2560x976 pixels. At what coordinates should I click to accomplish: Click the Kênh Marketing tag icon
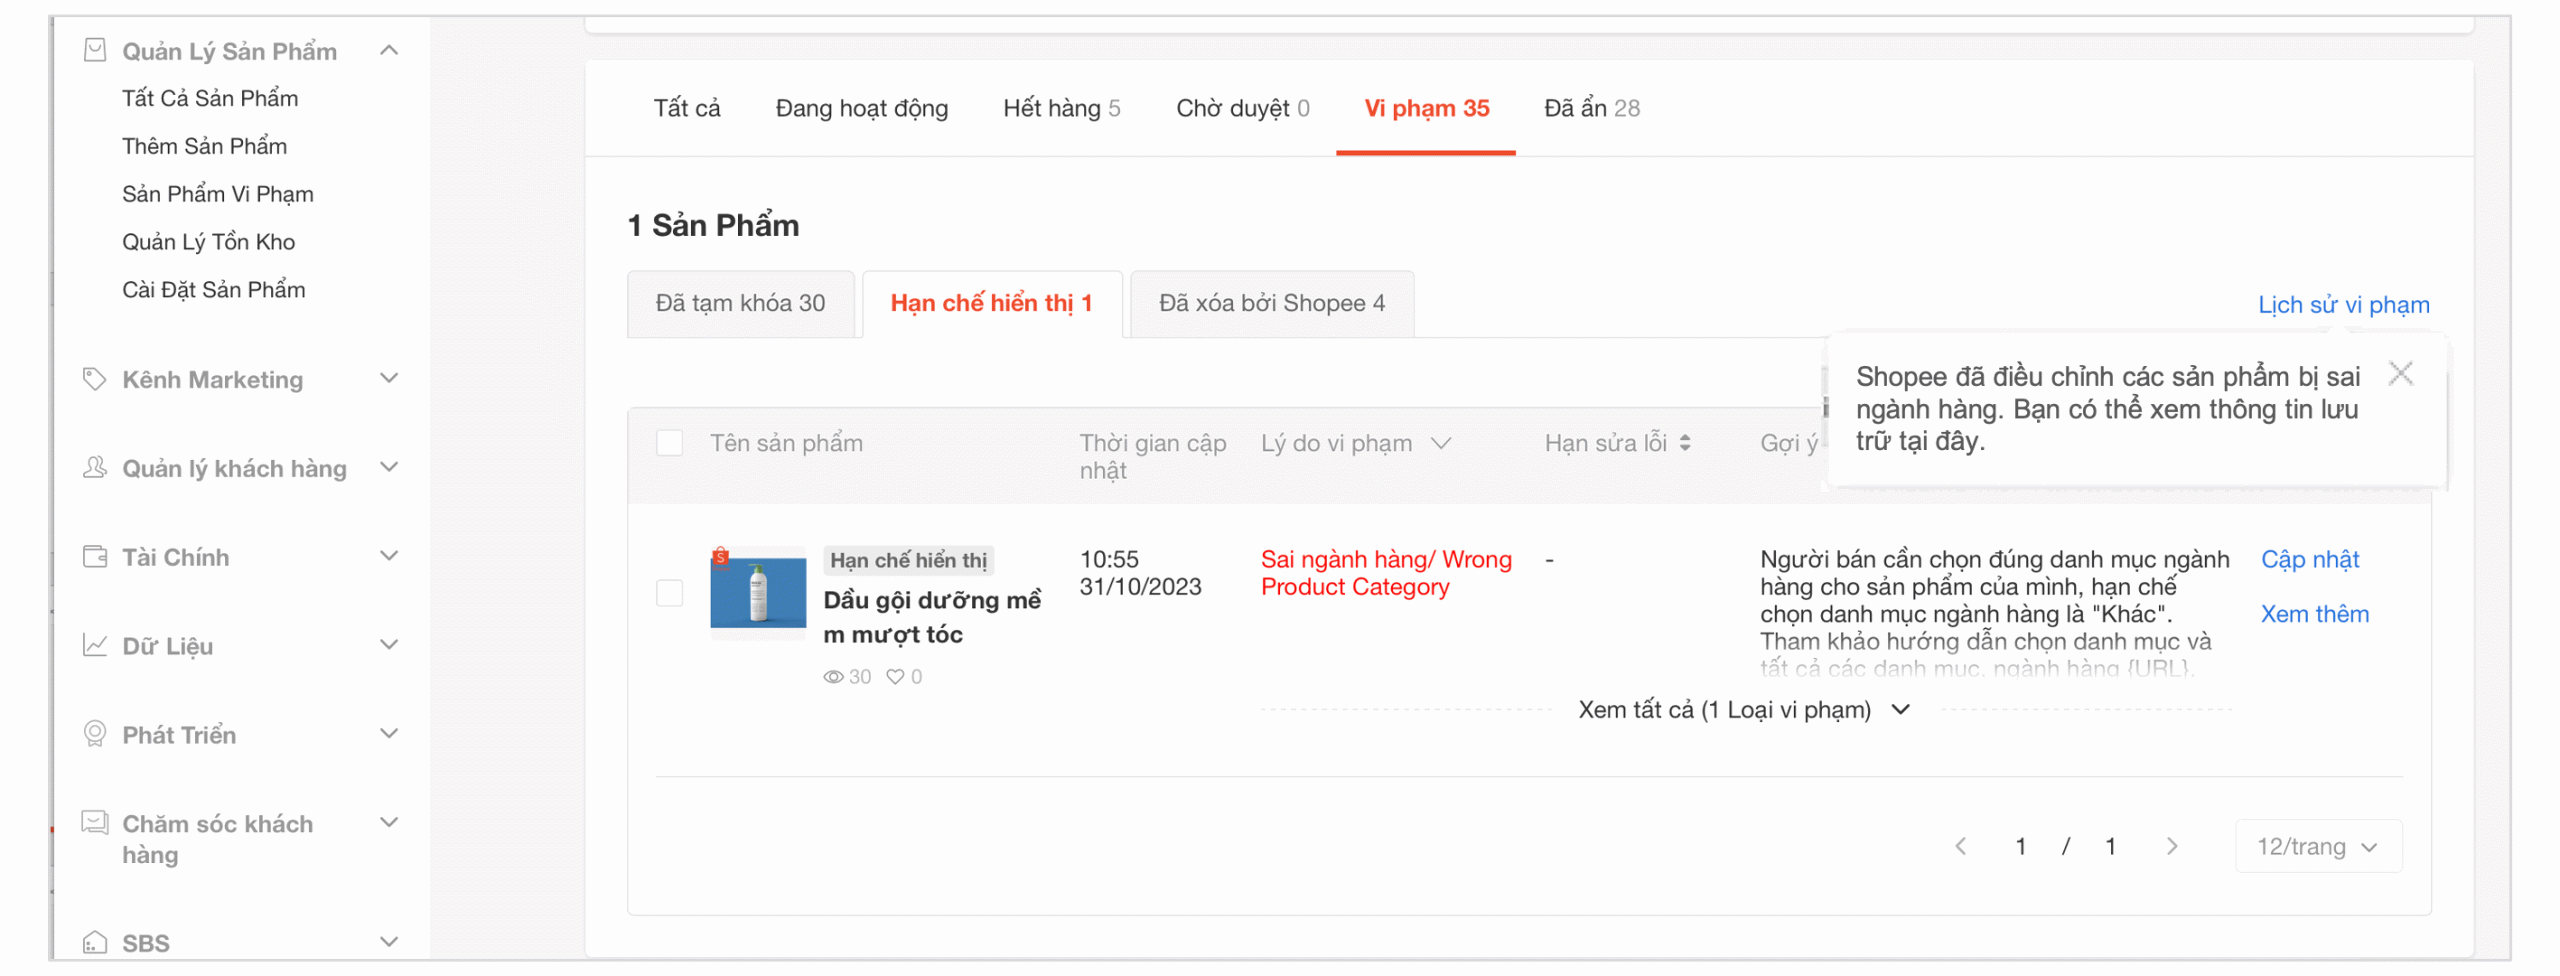coord(94,378)
